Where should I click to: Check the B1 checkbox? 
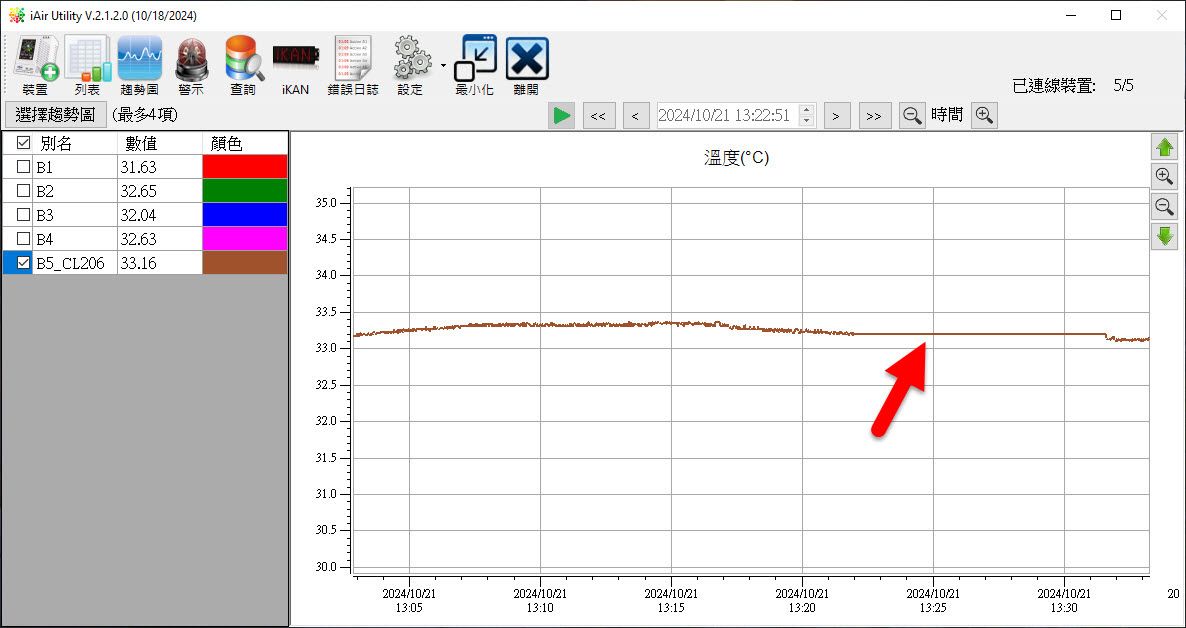coord(23,166)
